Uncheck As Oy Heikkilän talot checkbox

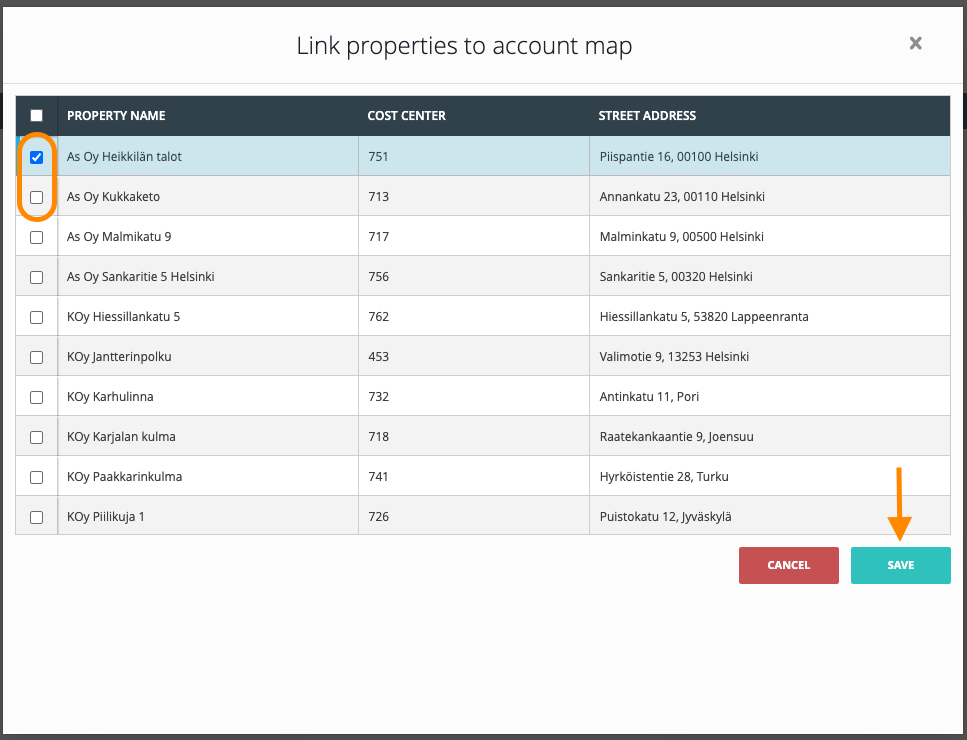tap(37, 157)
